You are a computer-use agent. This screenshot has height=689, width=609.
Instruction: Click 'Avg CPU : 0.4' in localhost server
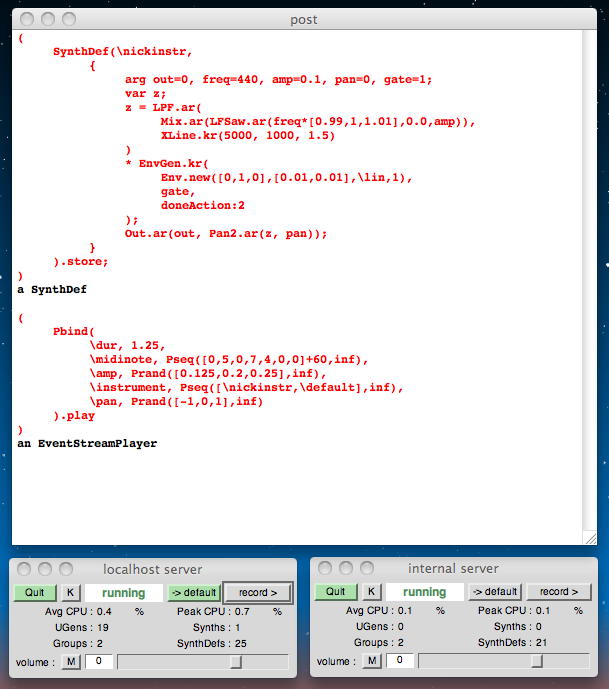pos(78,612)
